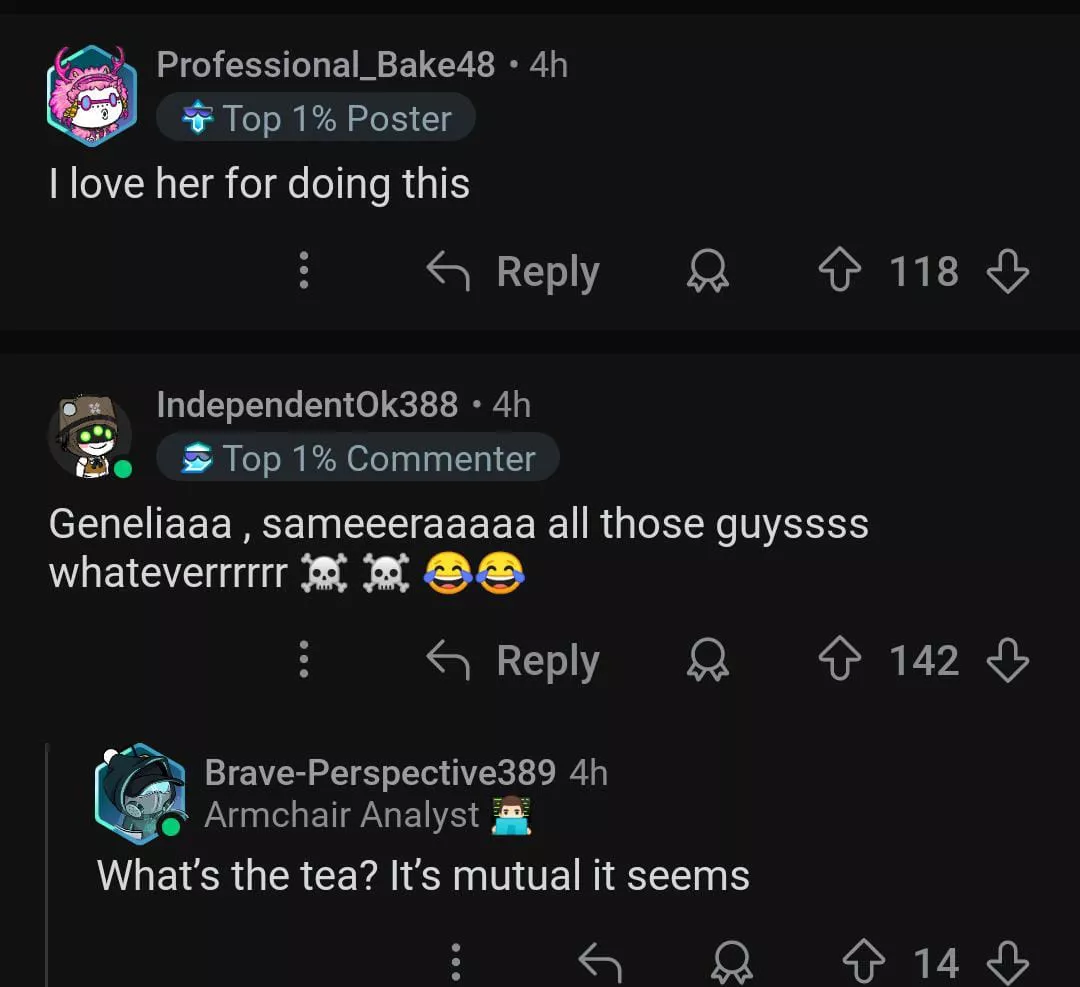Image resolution: width=1080 pixels, height=987 pixels.
Task: Open three-dot menu on IndependentOk388's comment
Action: 304,661
